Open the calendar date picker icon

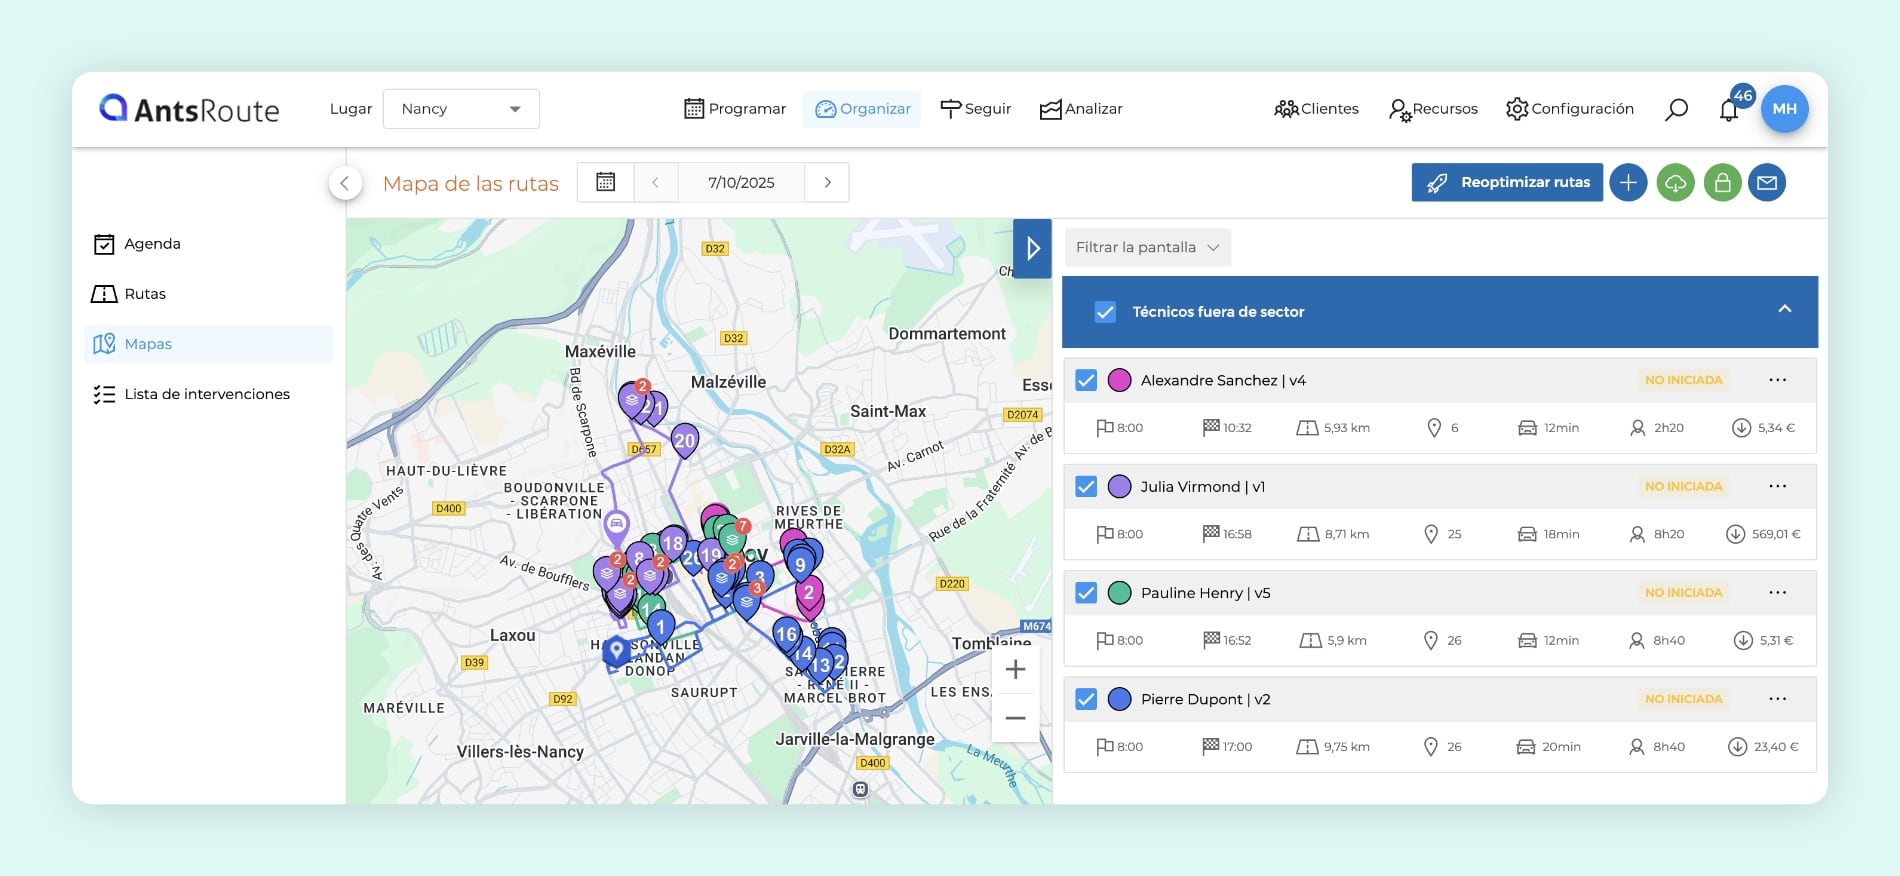point(605,182)
